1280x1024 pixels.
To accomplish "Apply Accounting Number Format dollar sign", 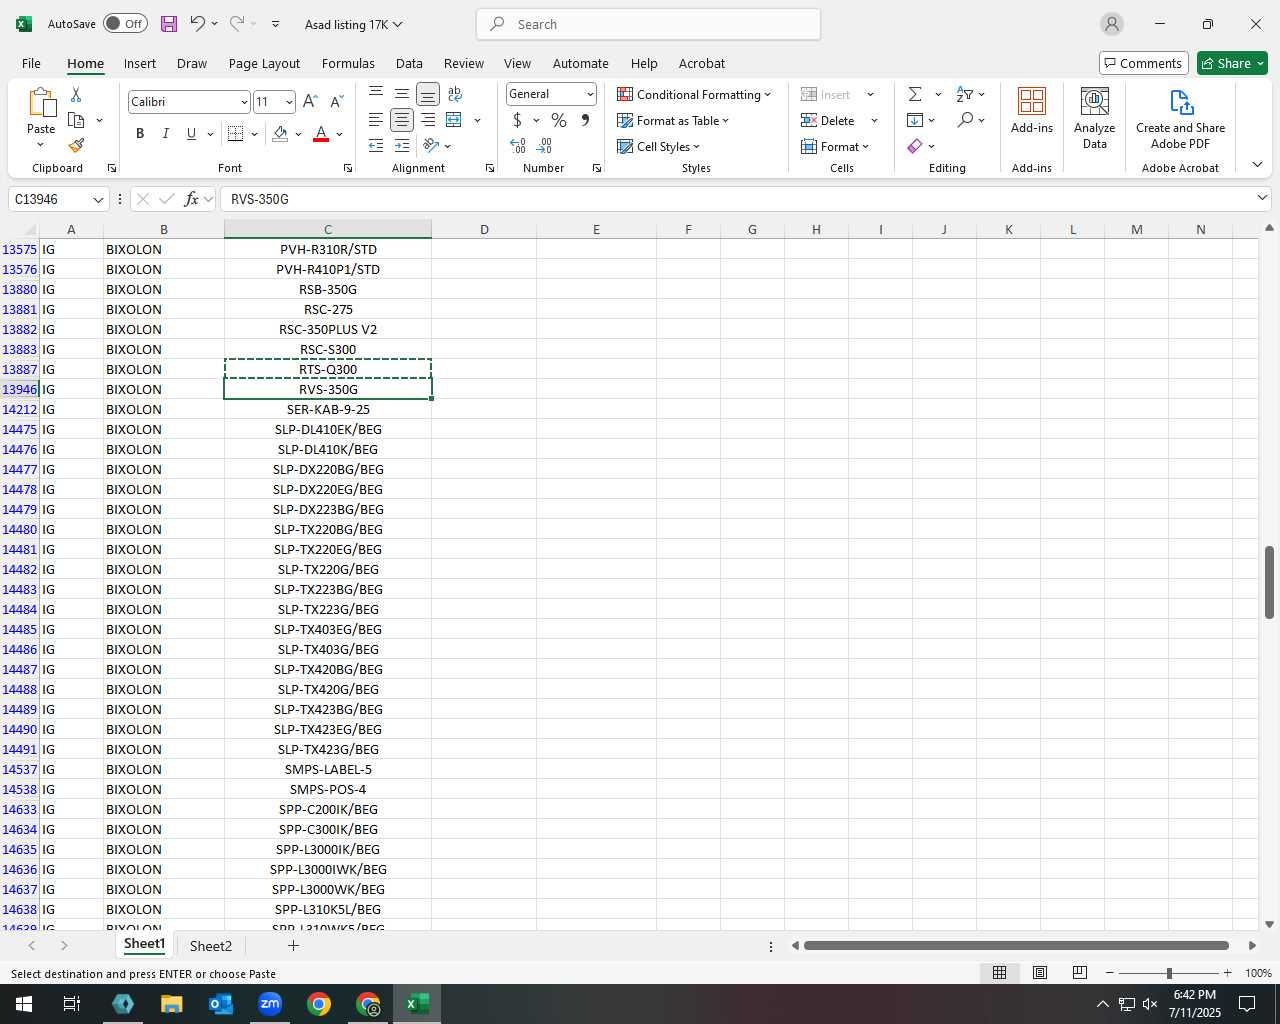I will click(517, 120).
